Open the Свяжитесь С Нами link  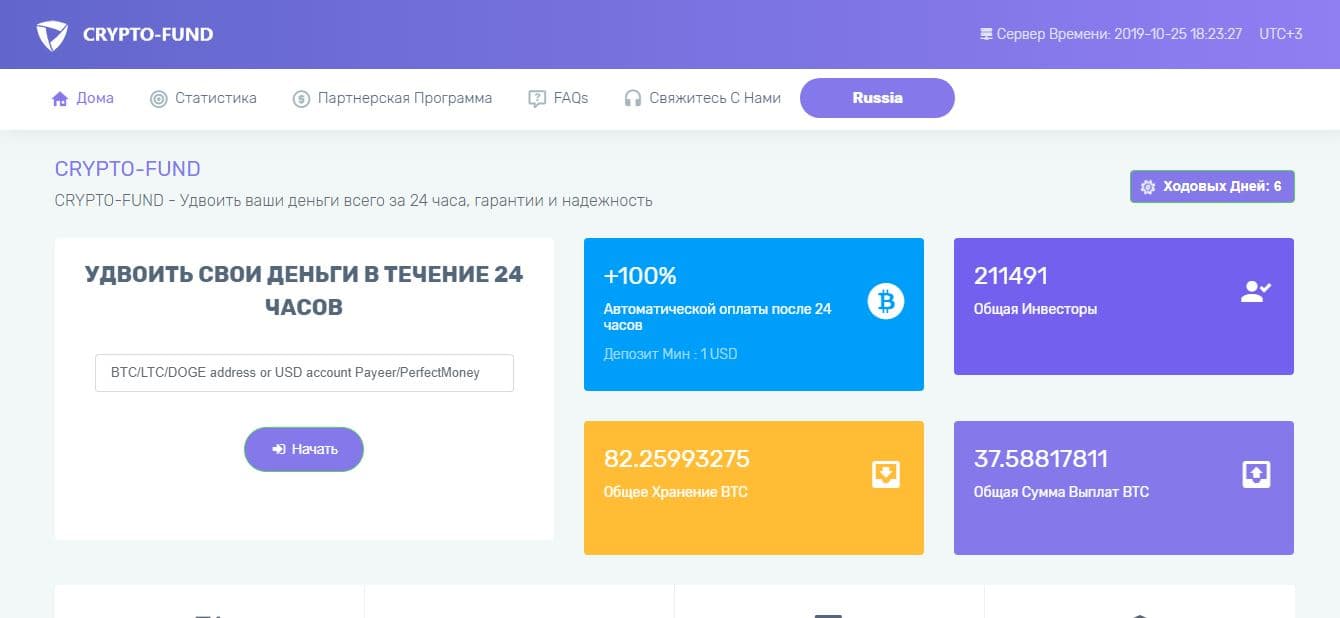715,98
